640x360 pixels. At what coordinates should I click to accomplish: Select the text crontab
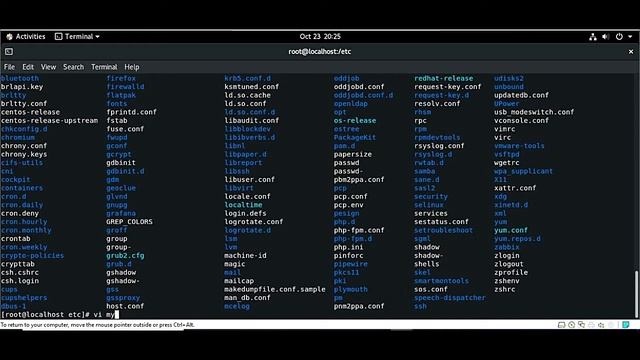16,239
